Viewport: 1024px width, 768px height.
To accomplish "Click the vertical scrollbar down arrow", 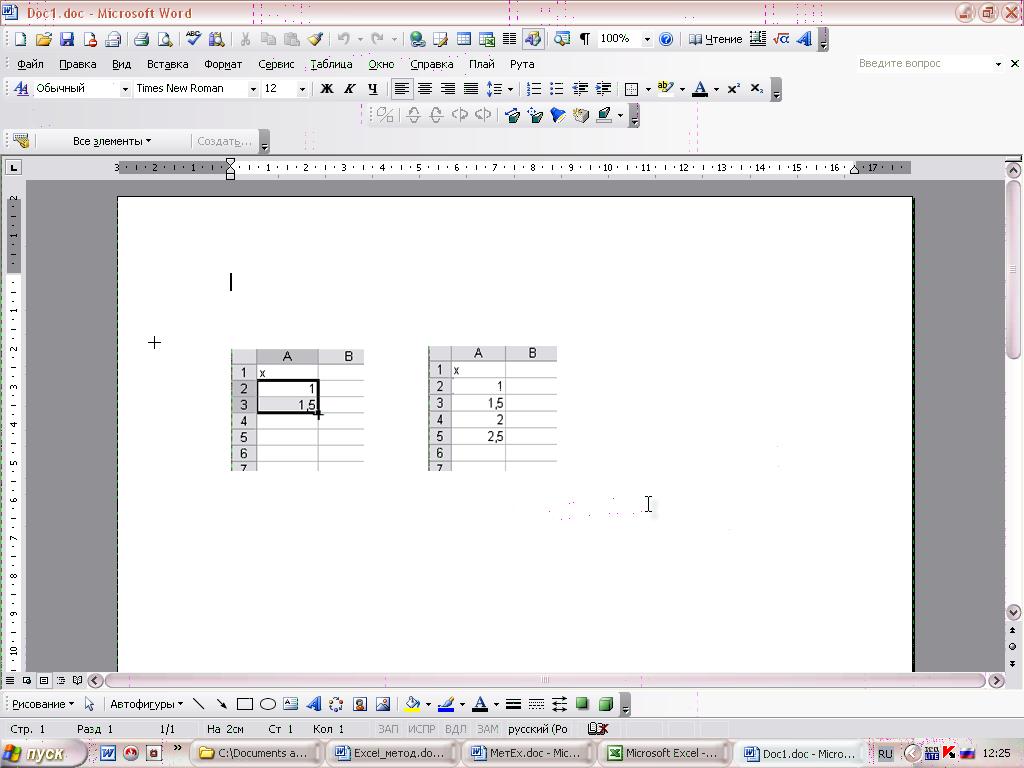I will [1013, 612].
